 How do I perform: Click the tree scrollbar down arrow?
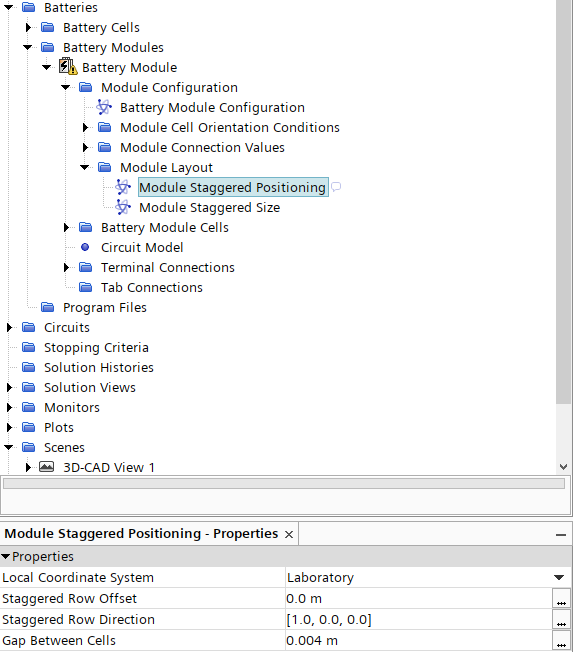pos(563,467)
